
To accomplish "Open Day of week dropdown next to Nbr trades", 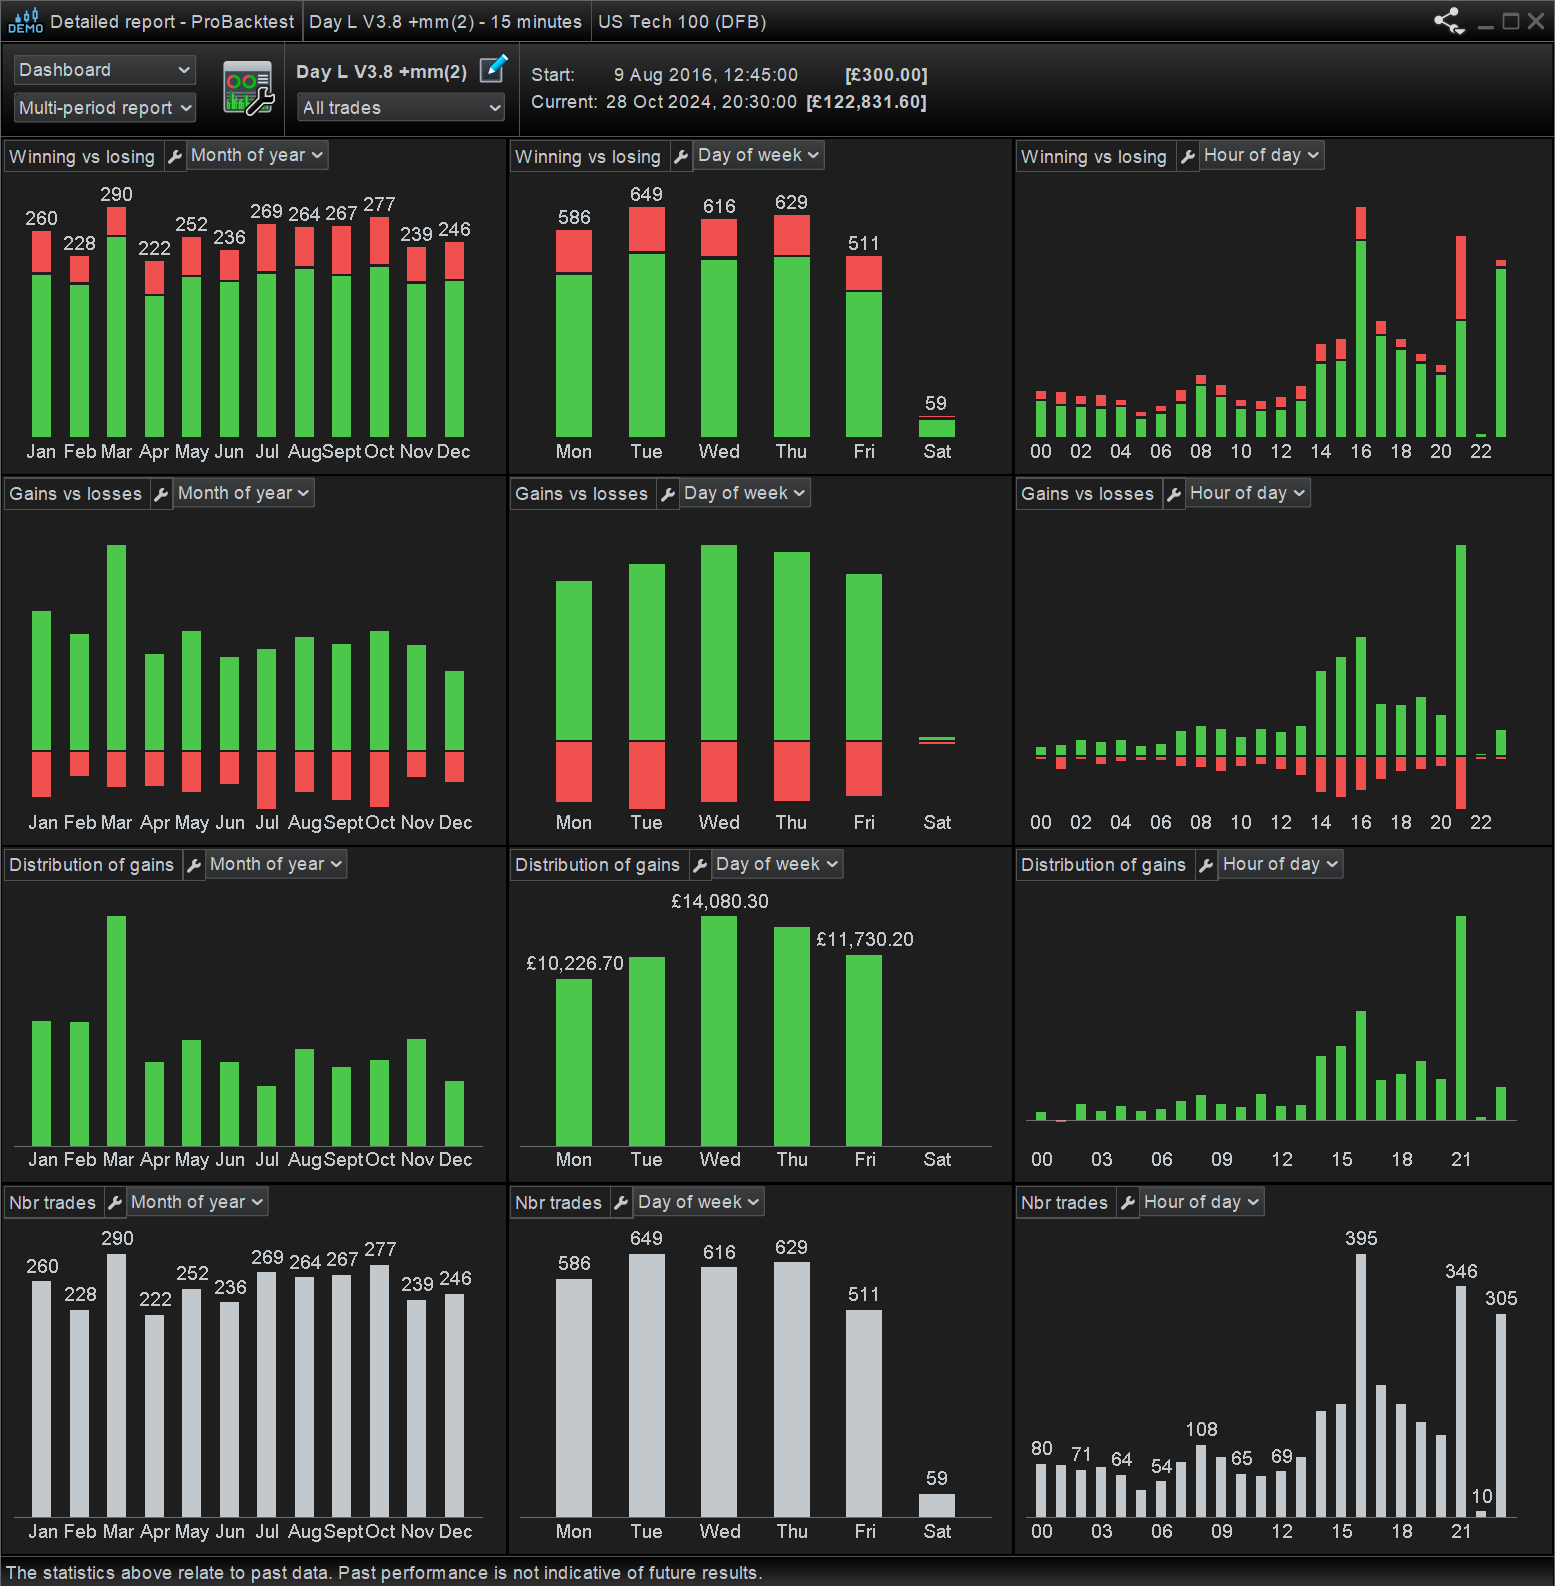I will pyautogui.click(x=699, y=1202).
